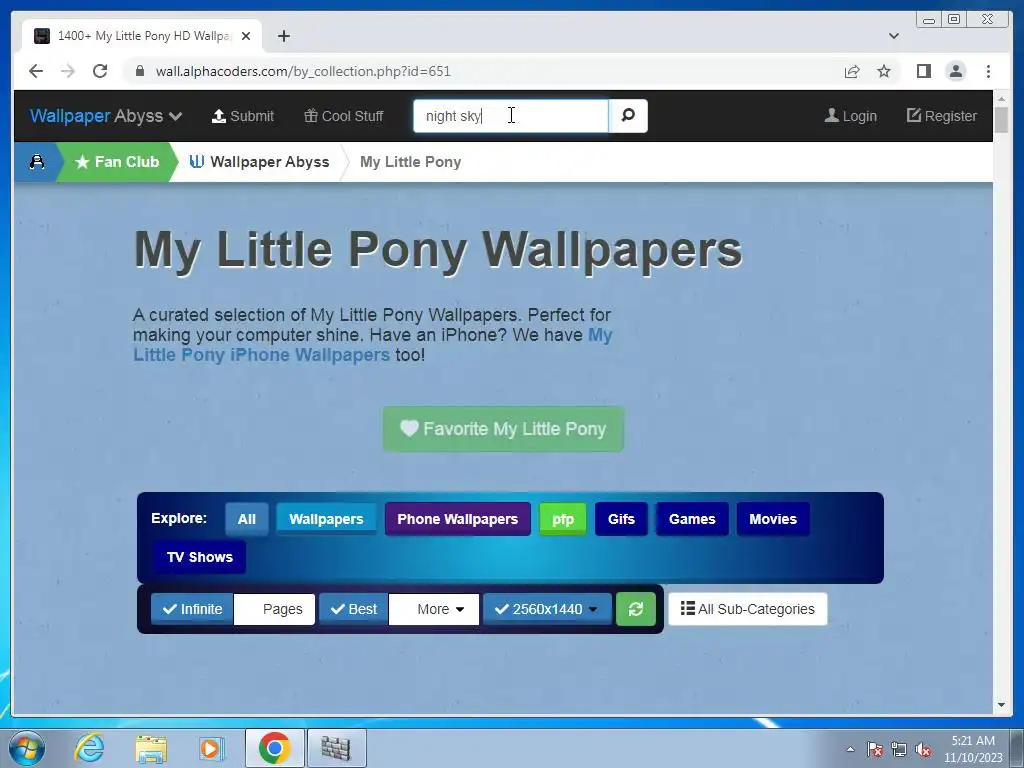Open the 2560x1440 resolution dropdown
This screenshot has width=1024, height=768.
click(547, 609)
